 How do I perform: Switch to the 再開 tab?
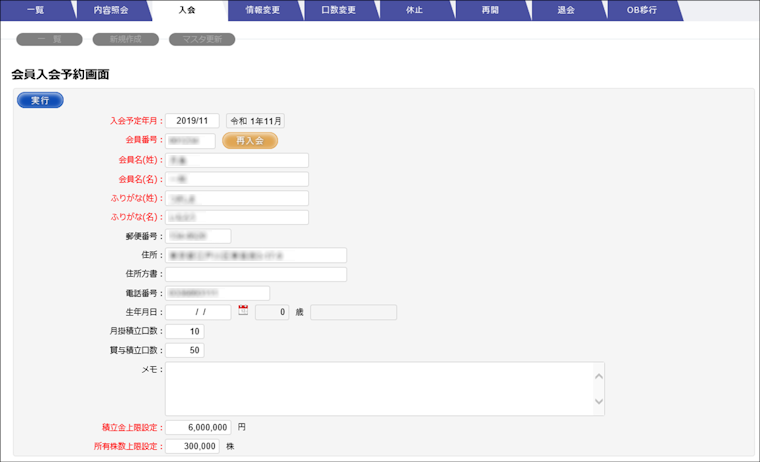tap(490, 10)
